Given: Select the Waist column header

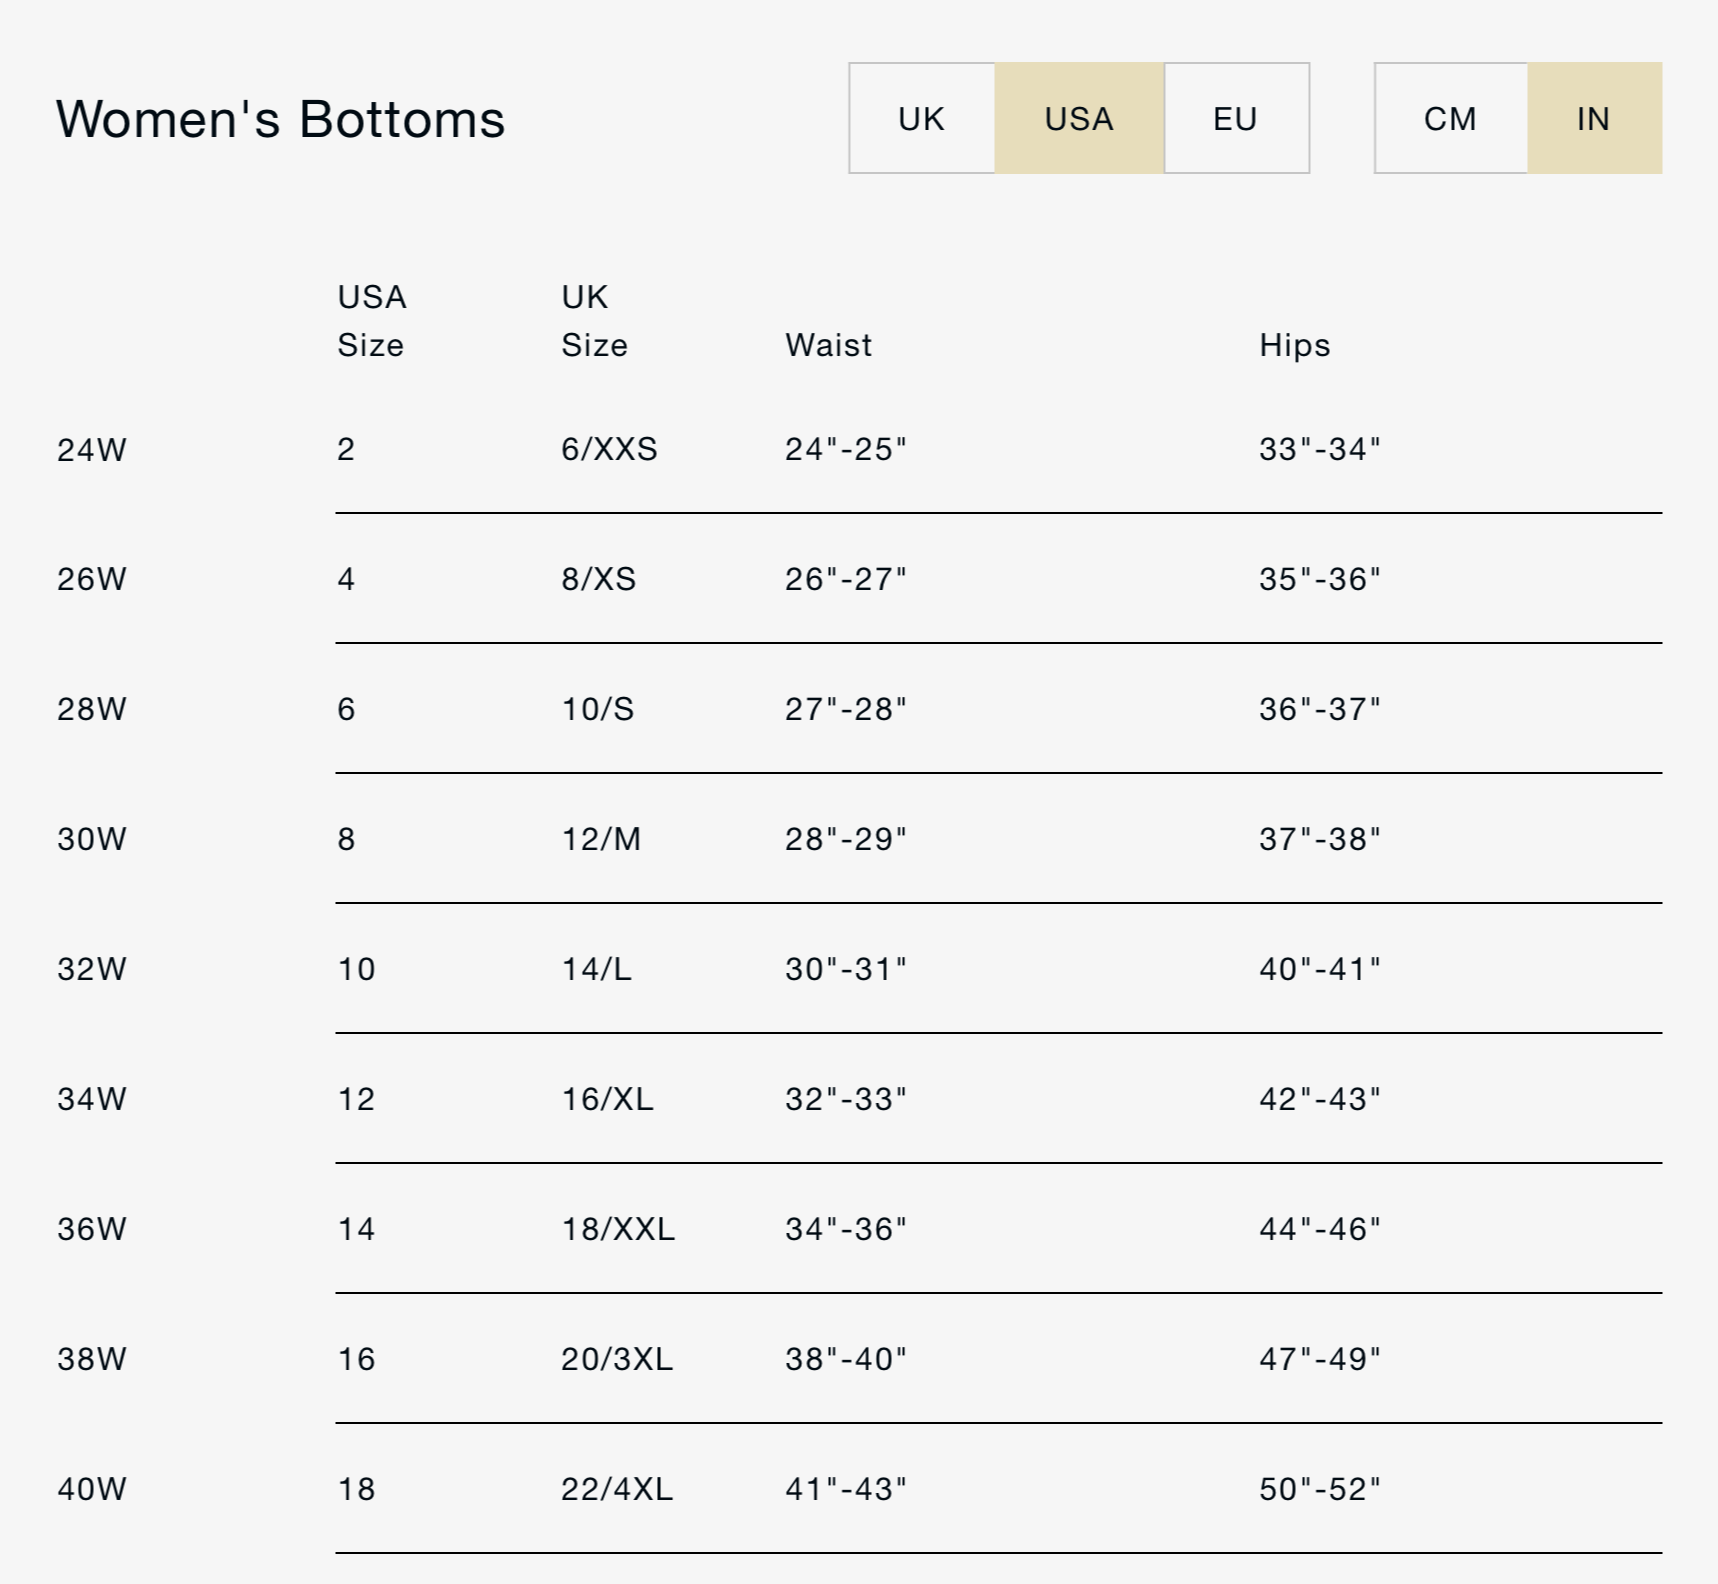Looking at the screenshot, I should click(828, 345).
